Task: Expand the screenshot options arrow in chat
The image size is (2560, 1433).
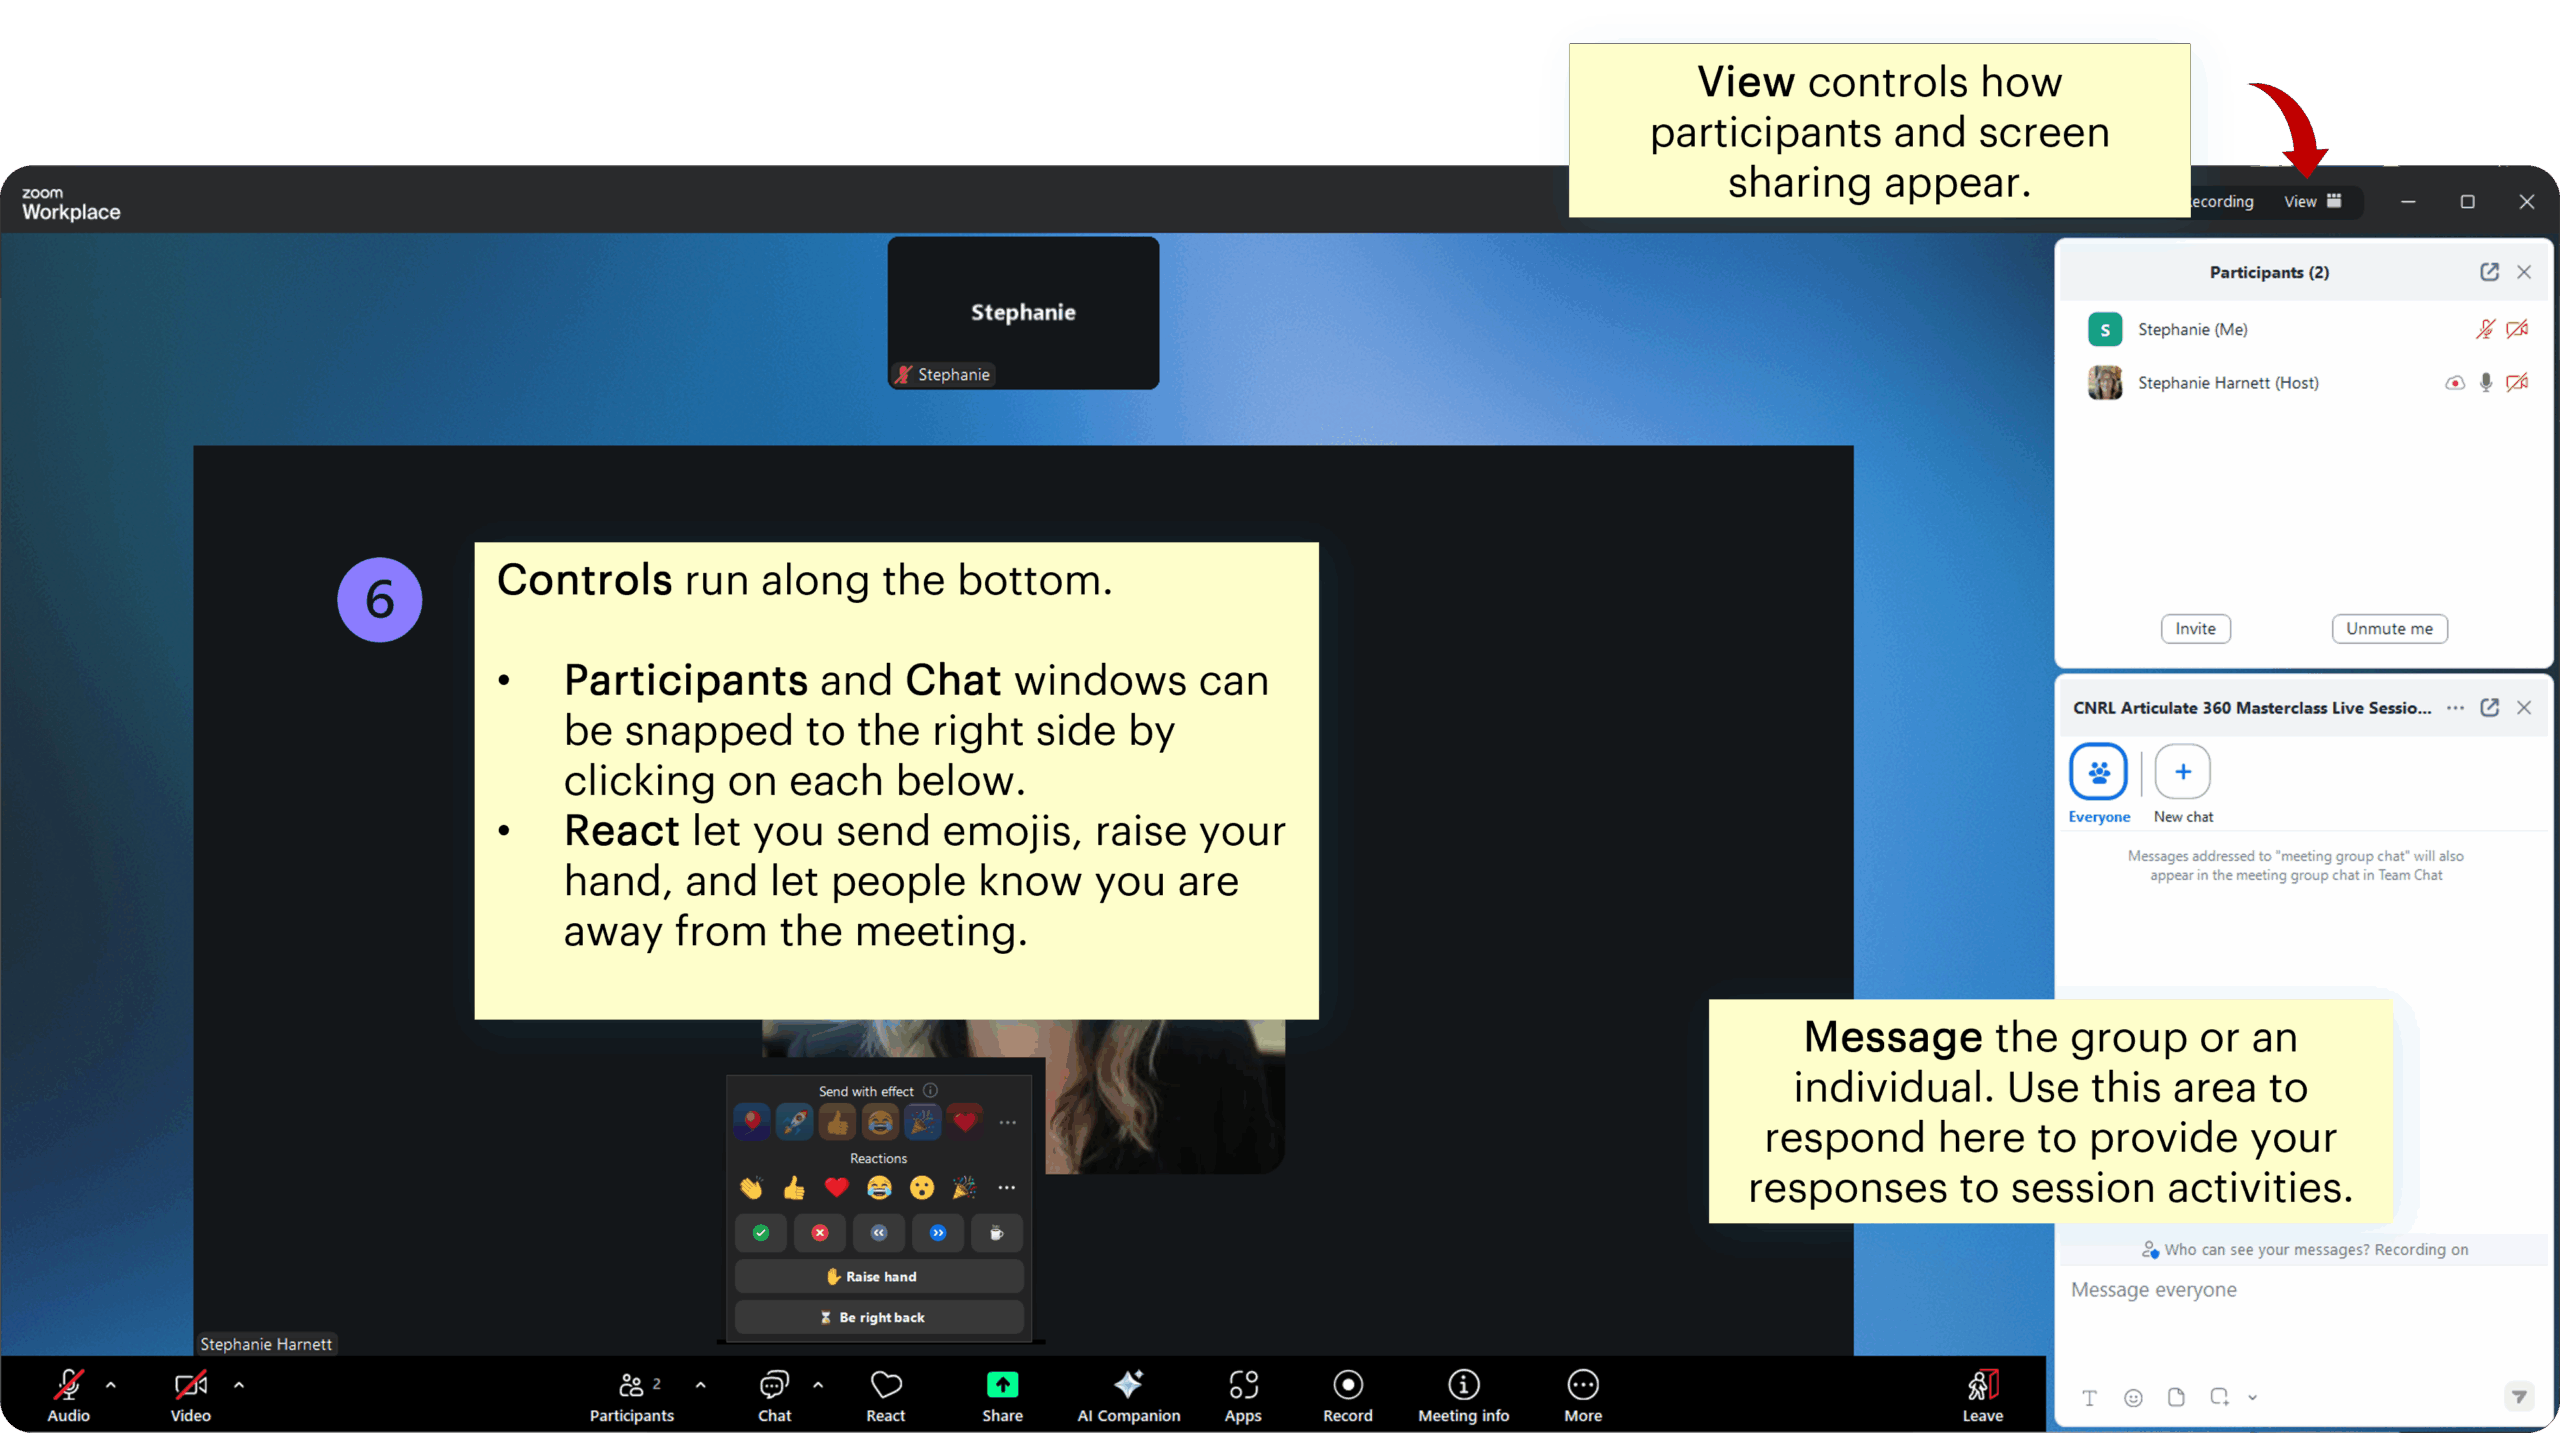Action: 2252,1398
